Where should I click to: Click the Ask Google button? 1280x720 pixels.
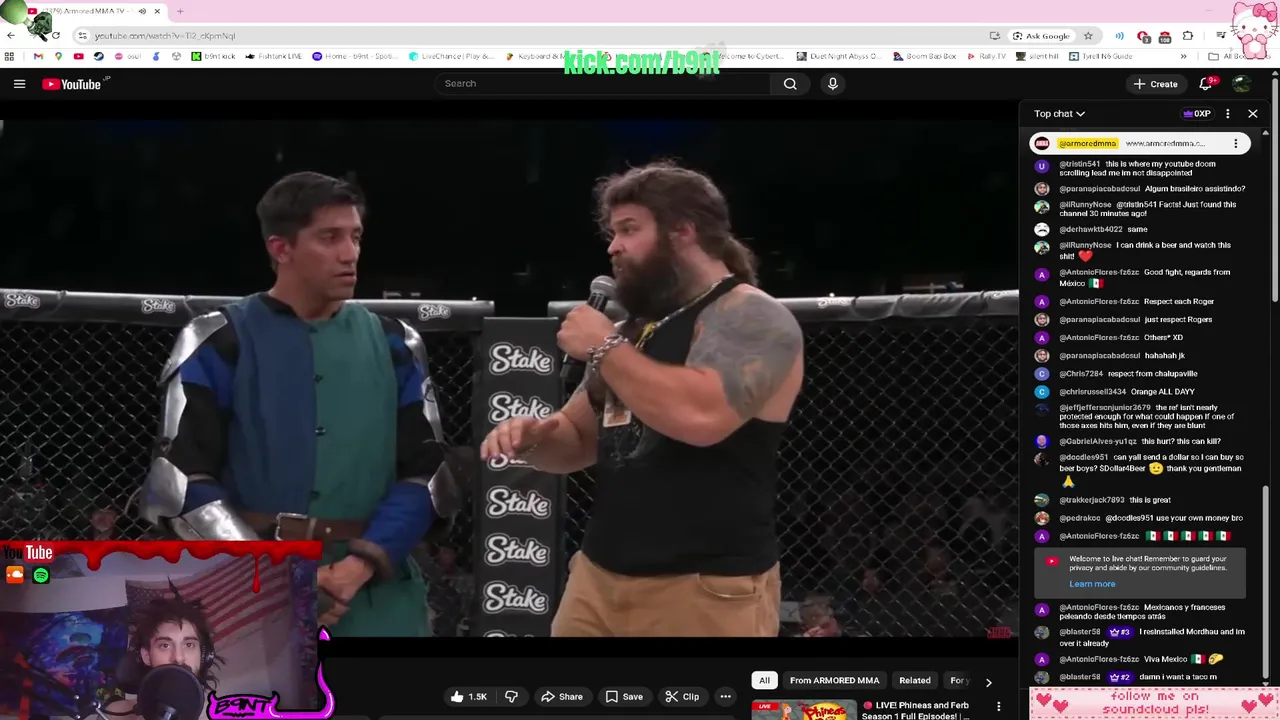pos(1040,36)
